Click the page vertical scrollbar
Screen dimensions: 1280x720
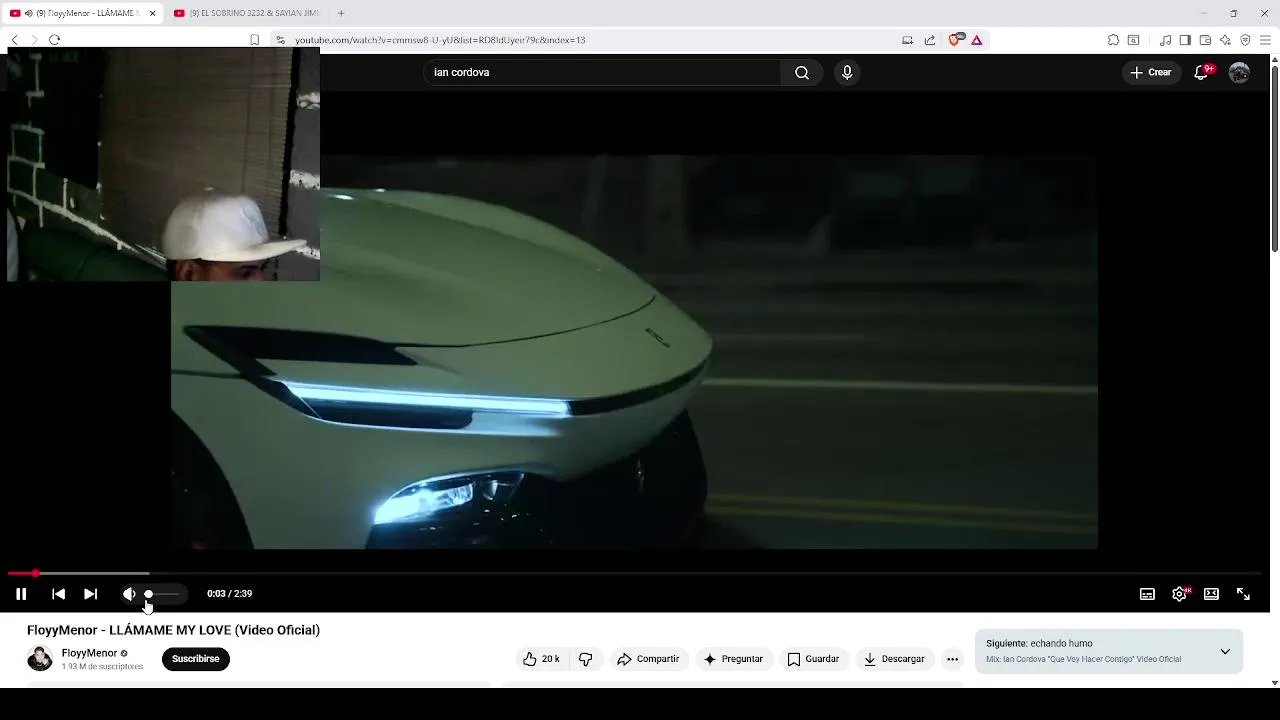(1274, 160)
